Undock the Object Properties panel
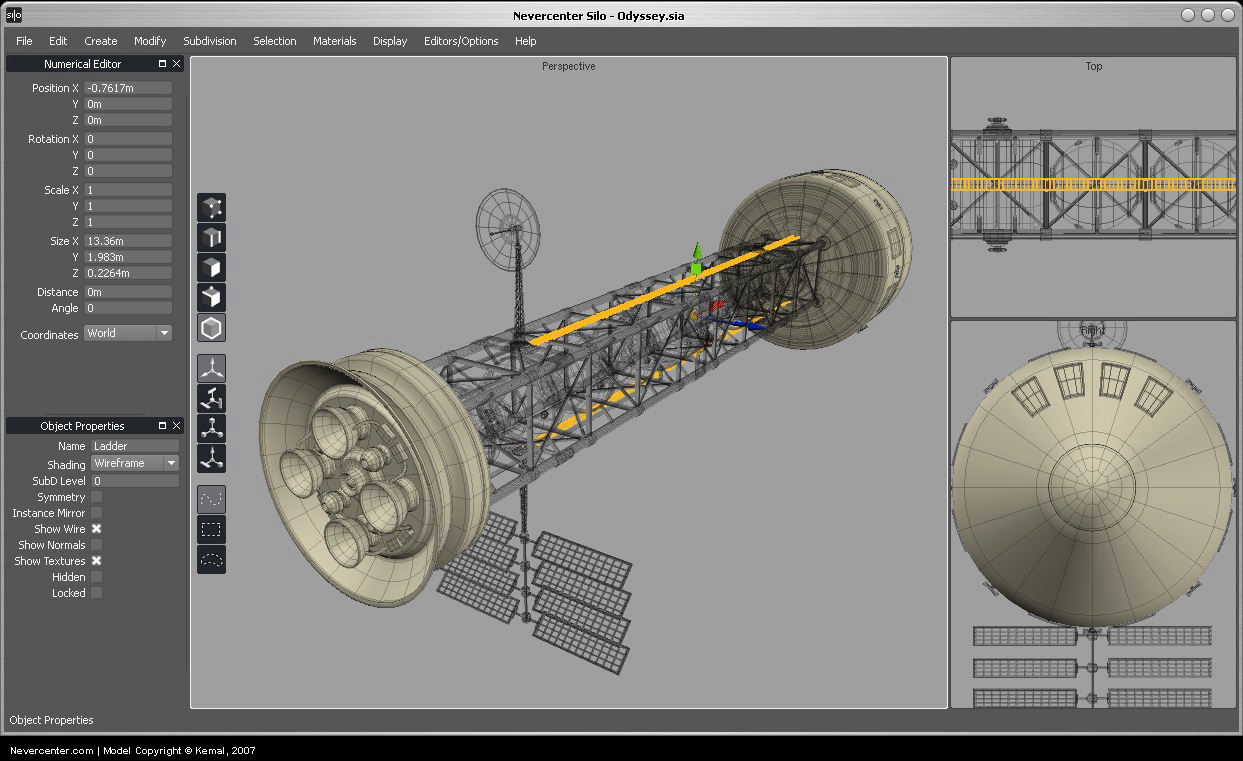The image size is (1243, 761). pyautogui.click(x=162, y=426)
